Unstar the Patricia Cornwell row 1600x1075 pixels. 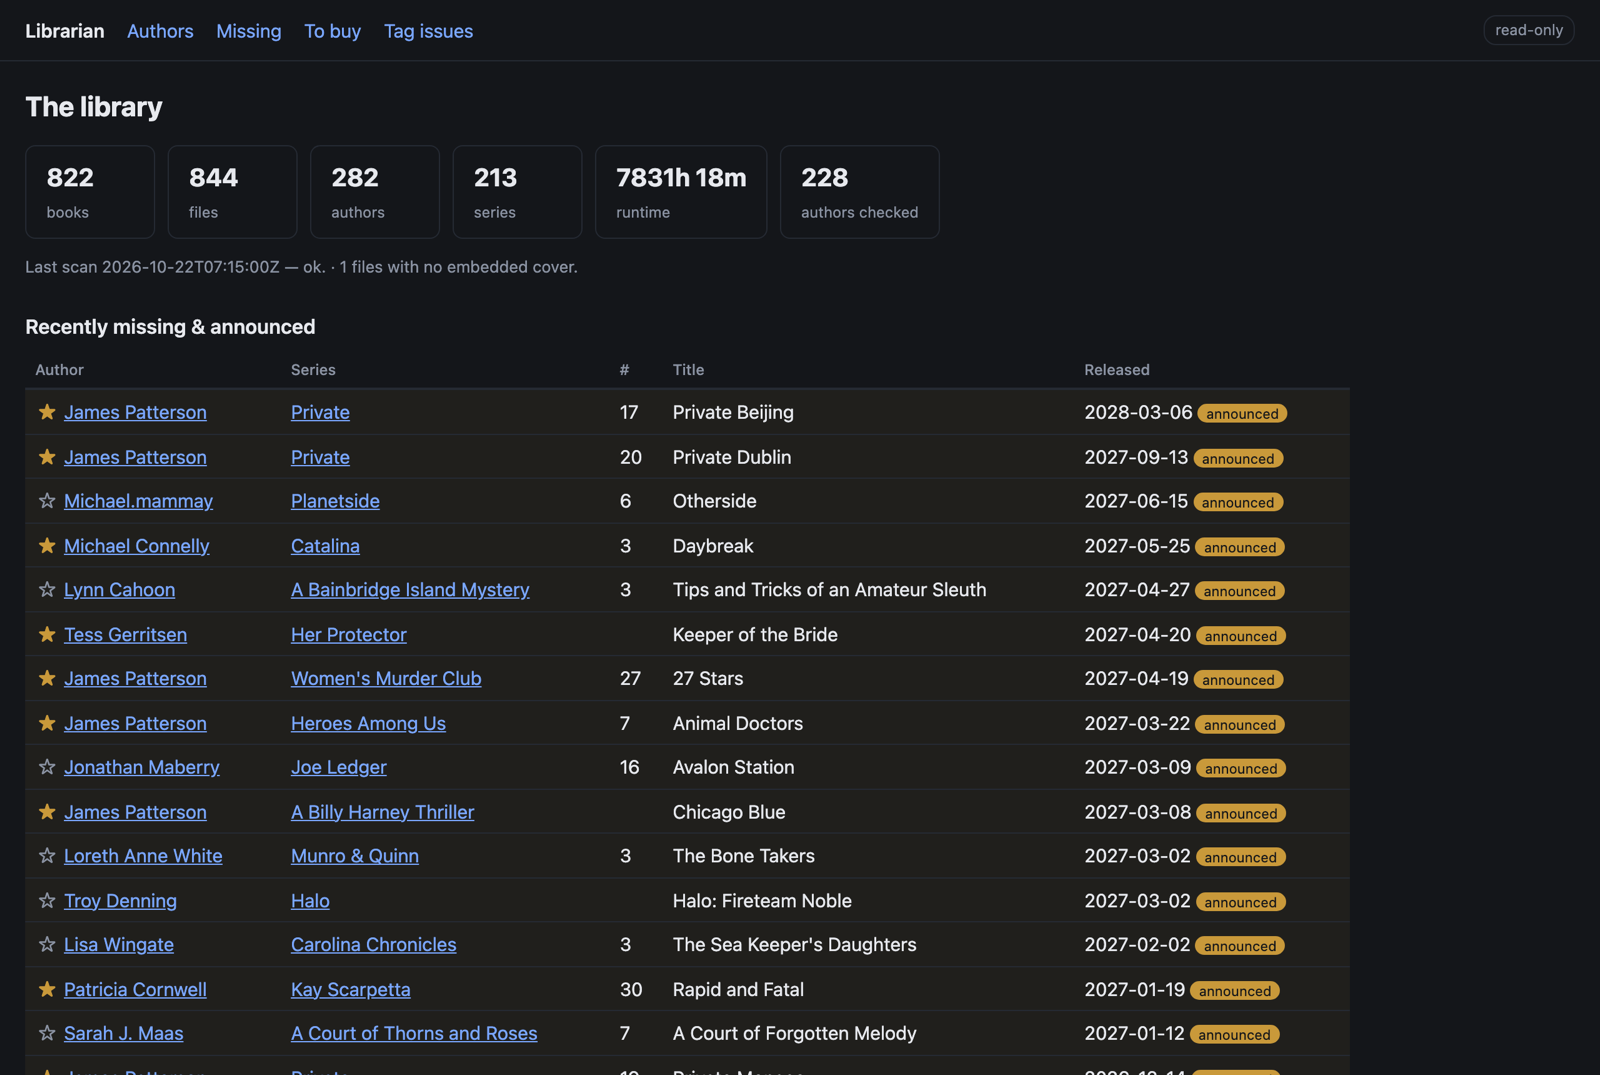tap(47, 989)
